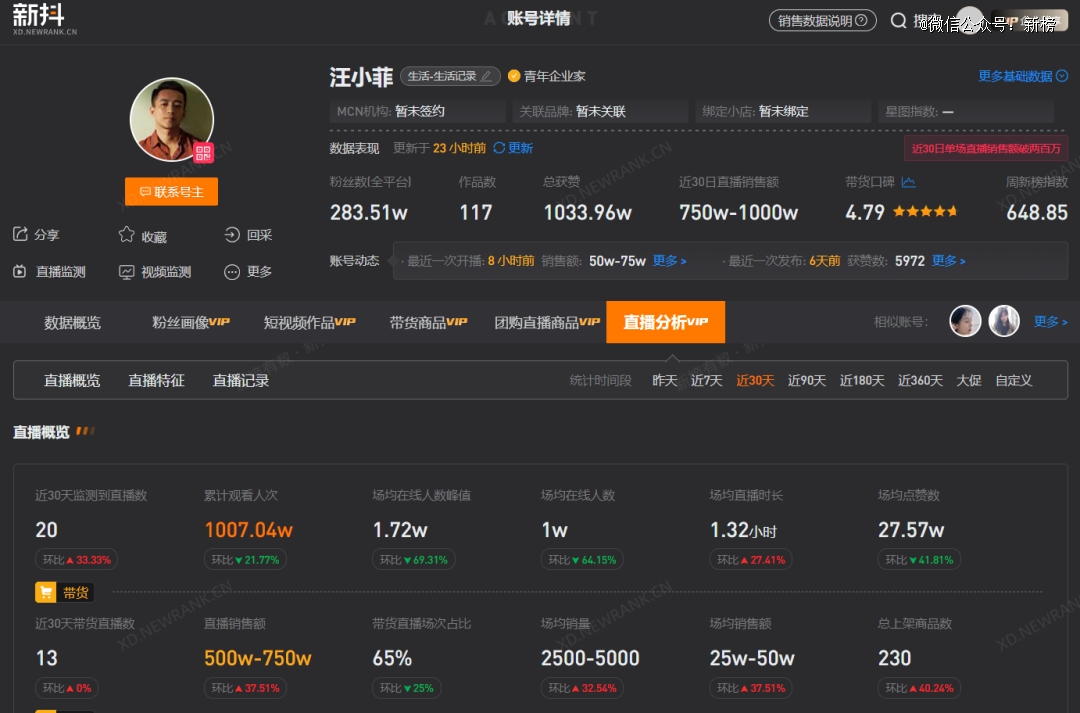The width and height of the screenshot is (1080, 713).
Task: Select the 直播分析 tab
Action: coord(665,322)
